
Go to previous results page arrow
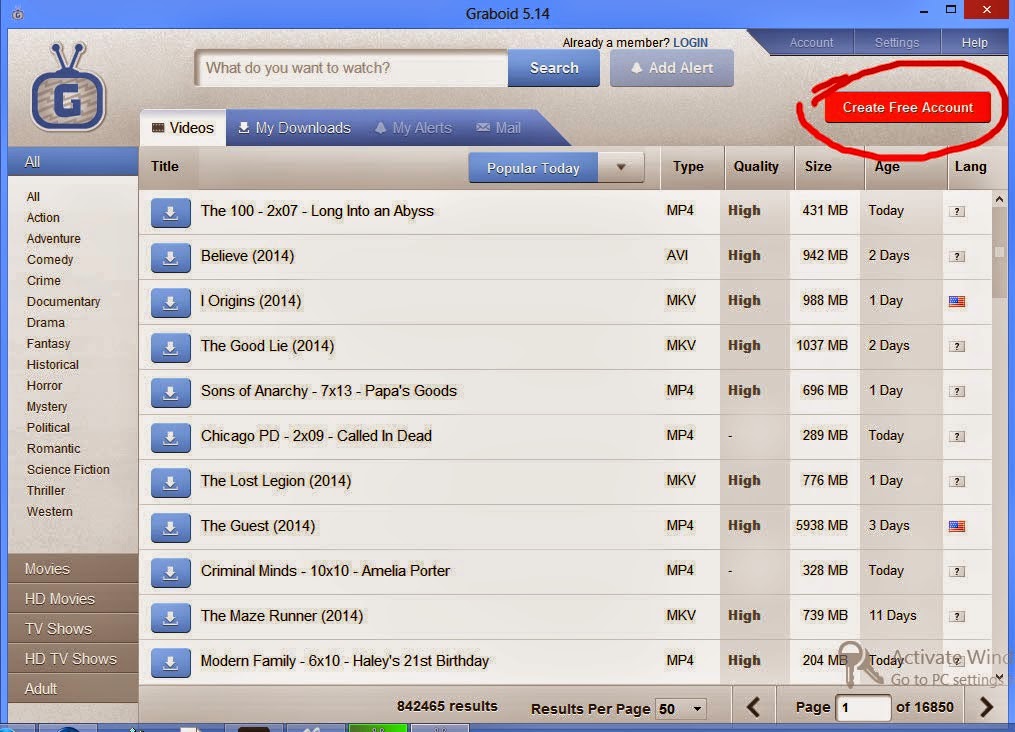(753, 707)
